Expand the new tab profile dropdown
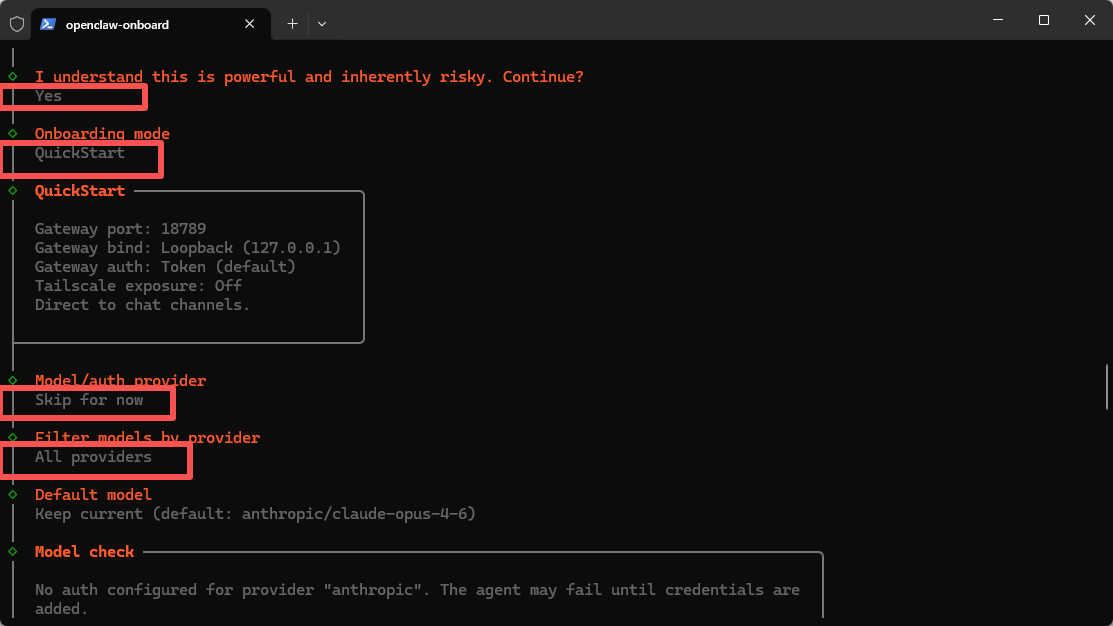This screenshot has height=626, width=1113. coord(322,23)
